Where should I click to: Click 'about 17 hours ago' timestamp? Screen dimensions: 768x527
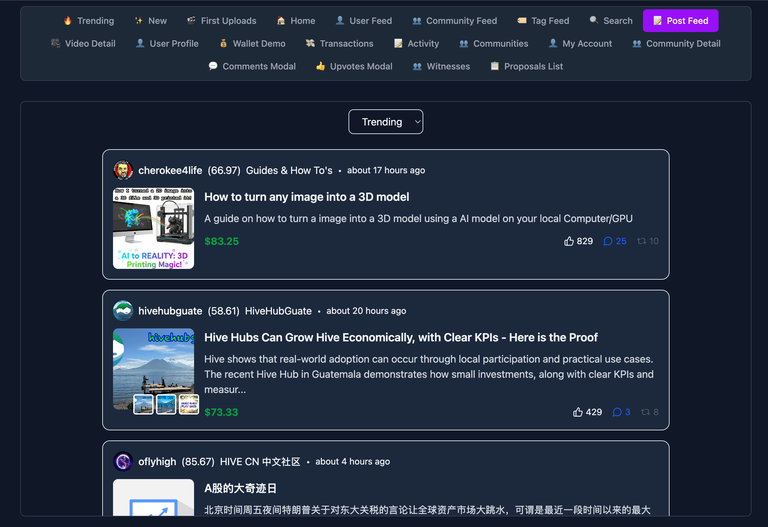tap(386, 170)
